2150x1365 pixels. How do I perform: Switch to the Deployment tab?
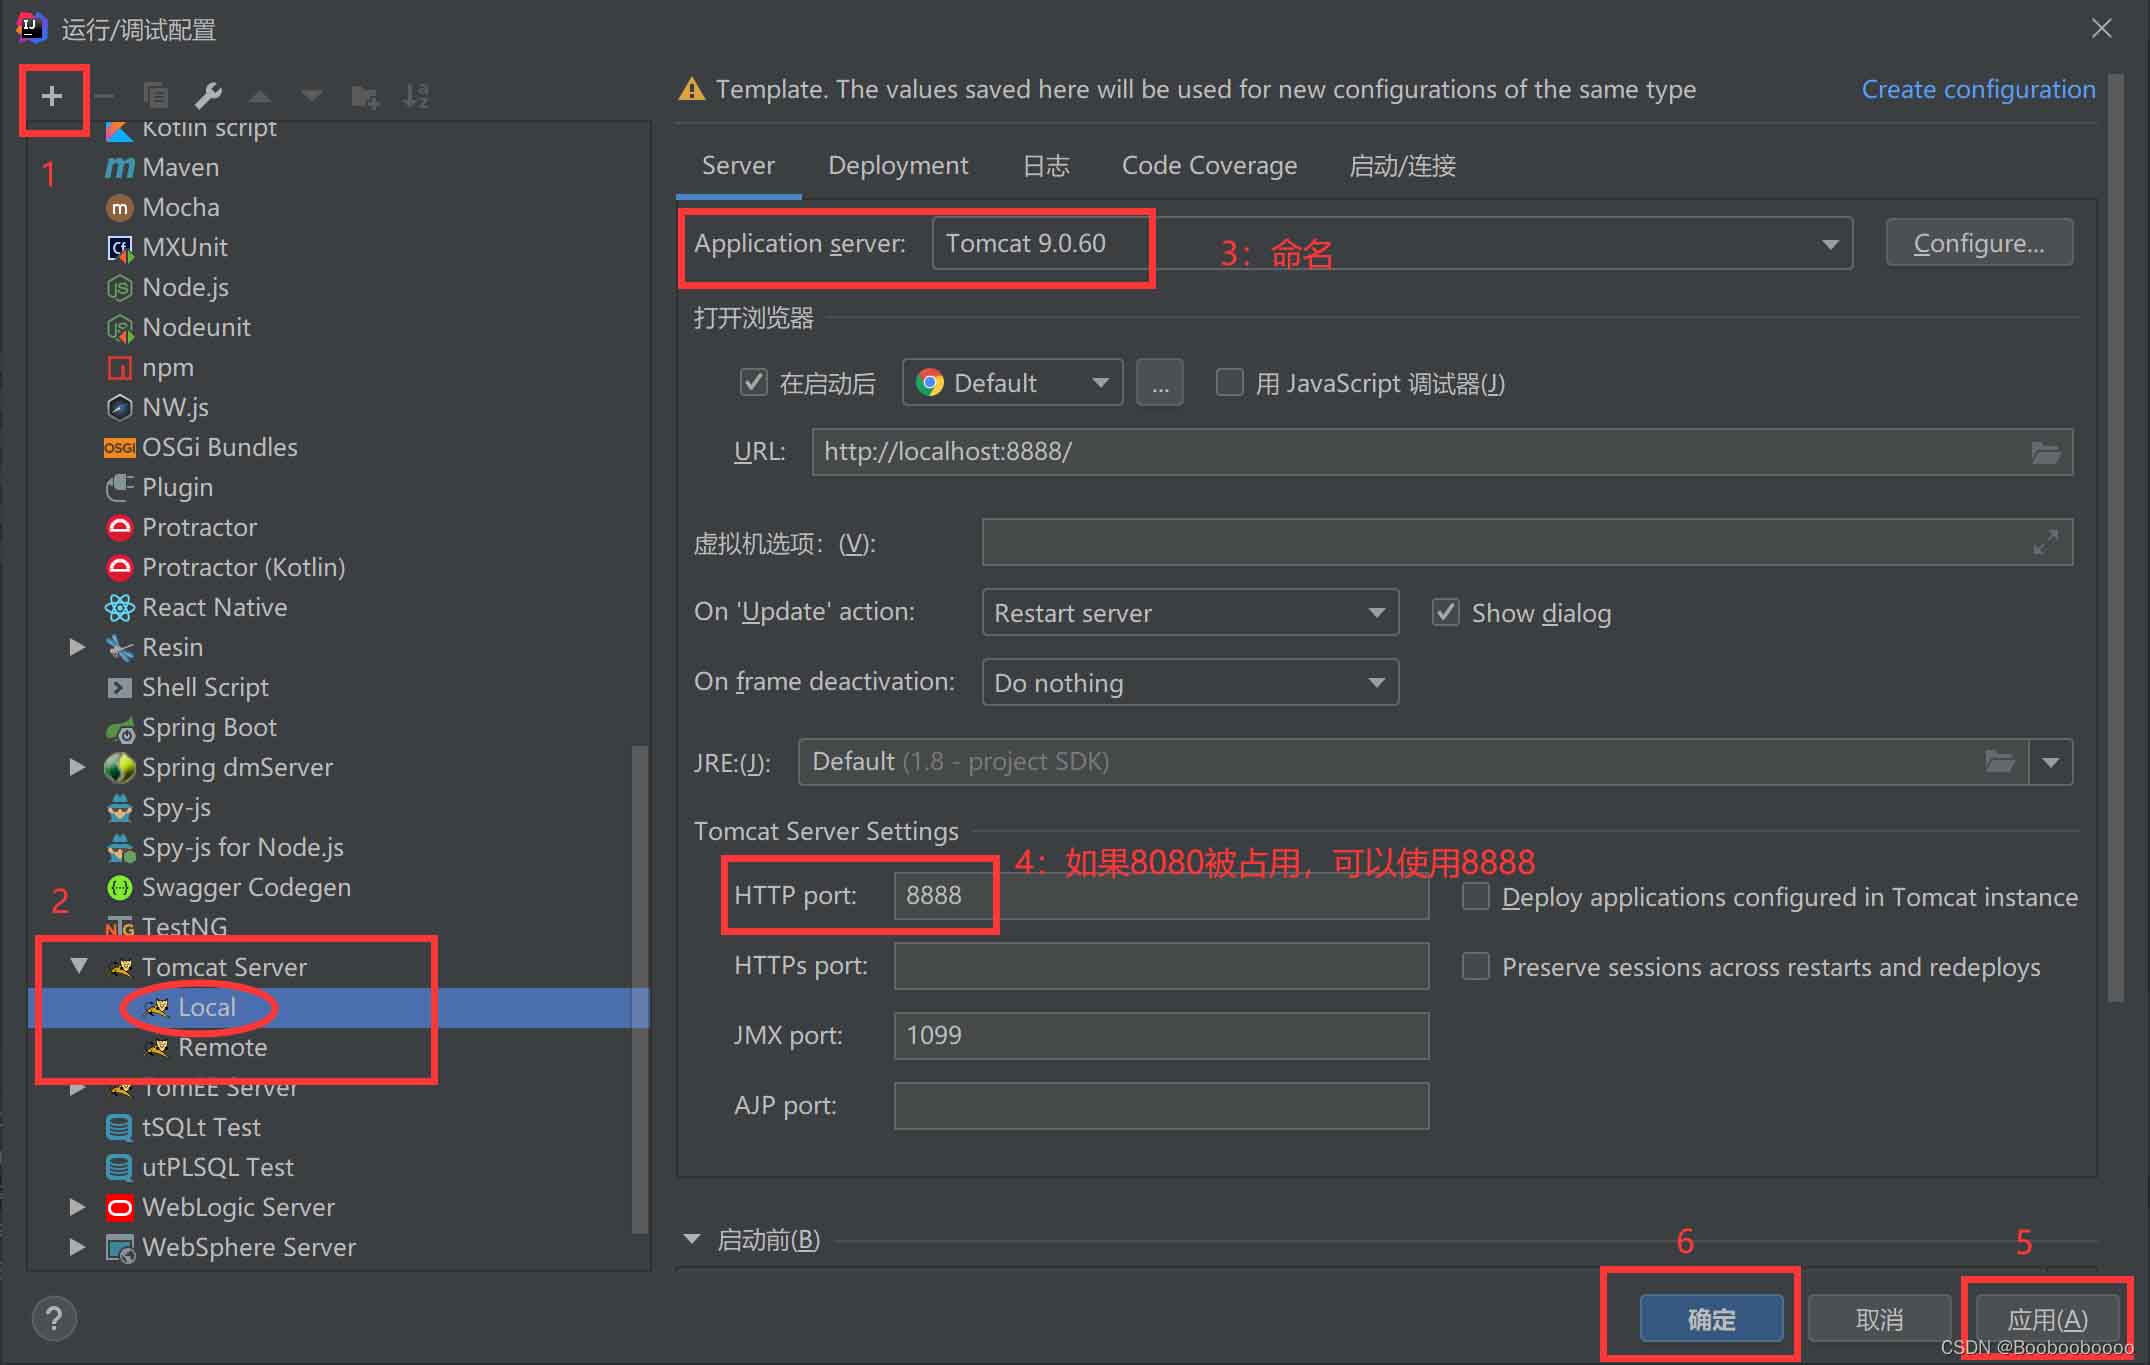coord(898,166)
